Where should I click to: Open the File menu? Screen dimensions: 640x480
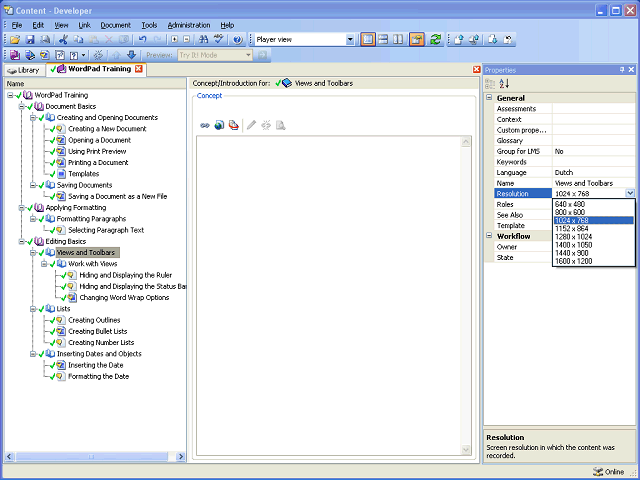[x=17, y=25]
